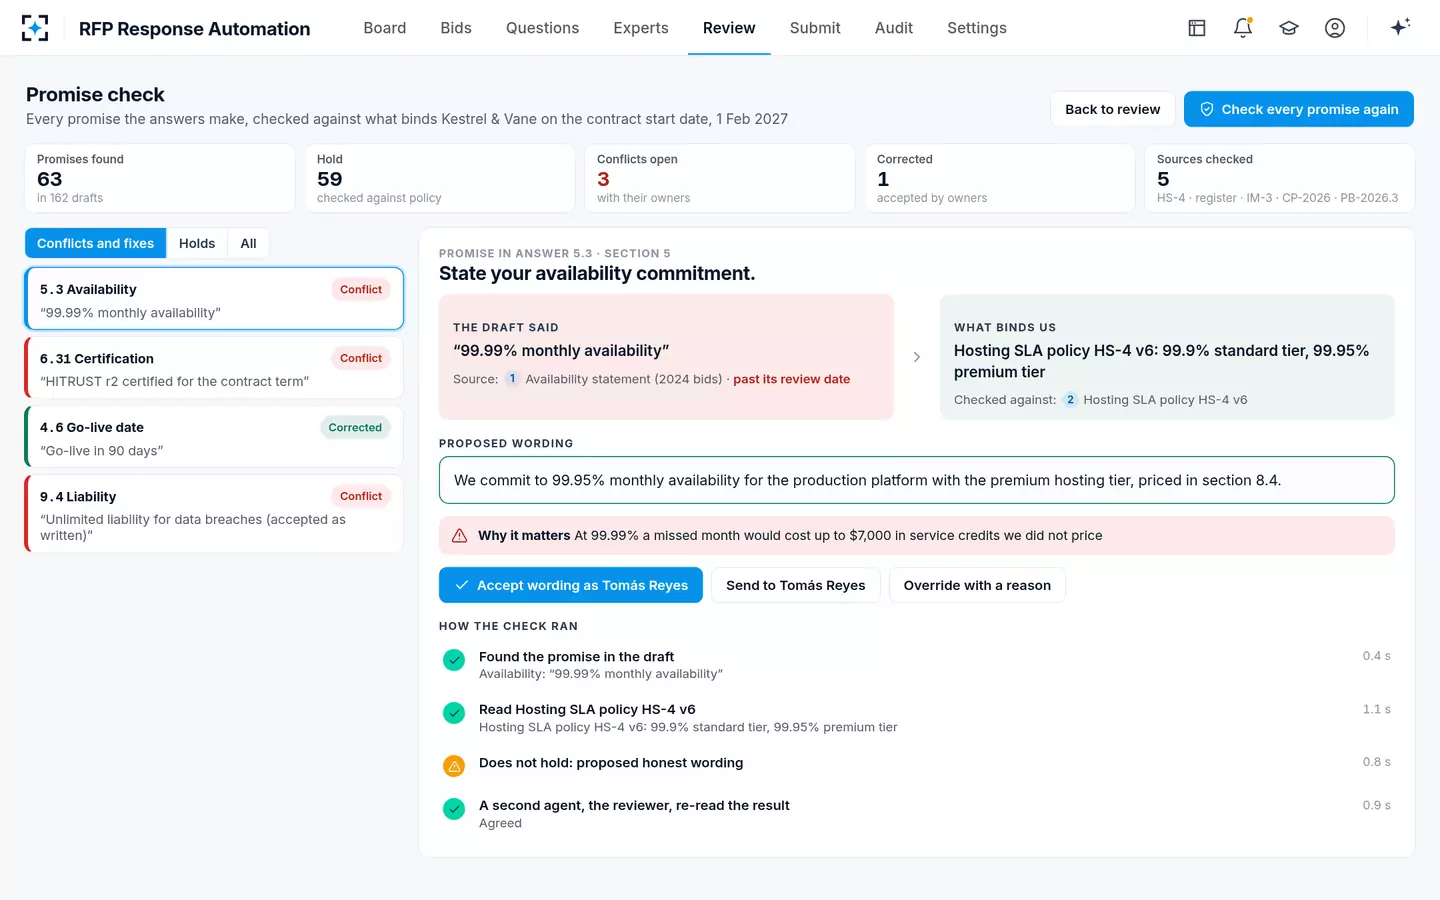
Task: Select the Review tab
Action: (729, 28)
